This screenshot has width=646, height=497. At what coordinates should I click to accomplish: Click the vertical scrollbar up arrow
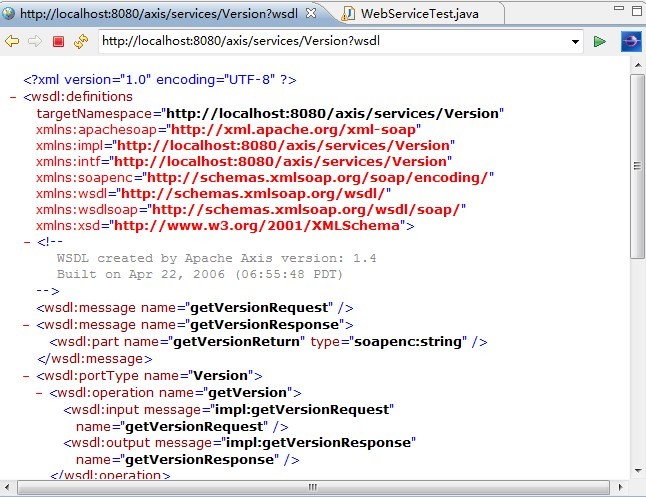coord(638,65)
